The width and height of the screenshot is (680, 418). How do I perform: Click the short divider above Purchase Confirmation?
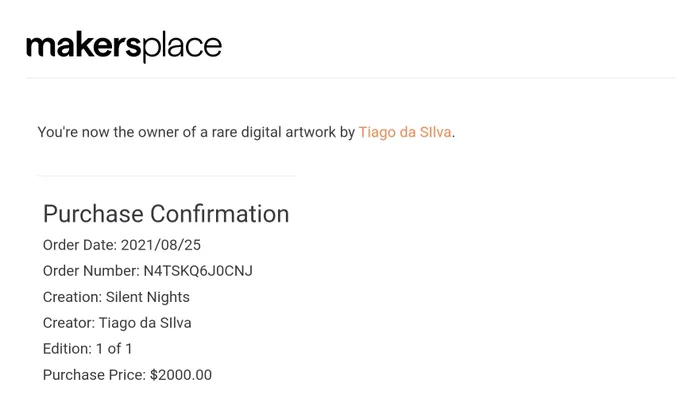[x=167, y=176]
